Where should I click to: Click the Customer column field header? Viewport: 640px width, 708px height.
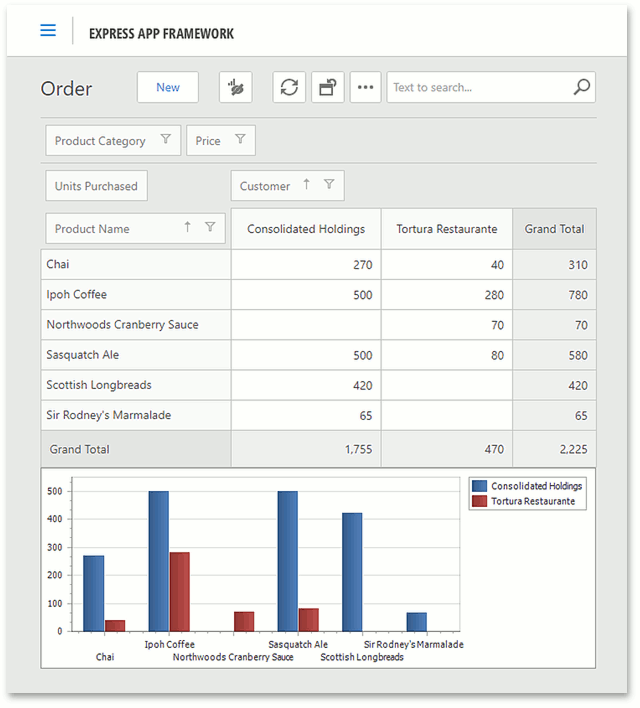tap(287, 186)
